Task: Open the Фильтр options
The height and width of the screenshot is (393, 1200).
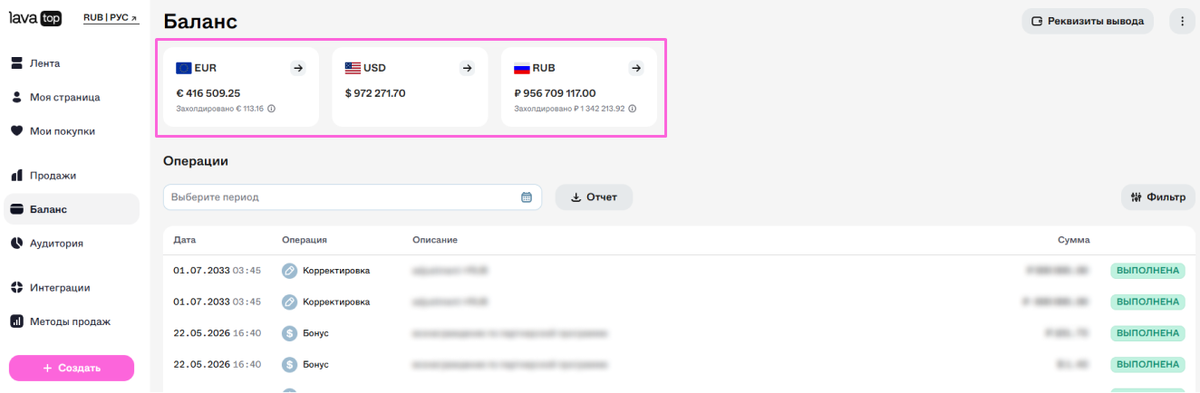Action: point(1158,197)
